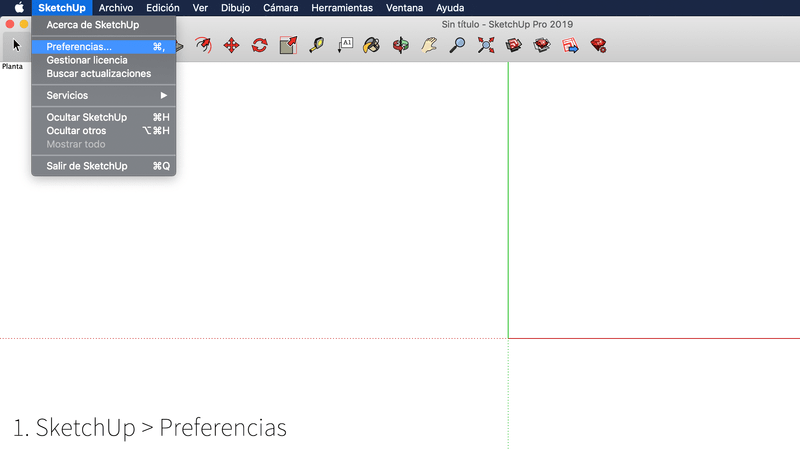Choose Gestionar licencia

pos(104,60)
